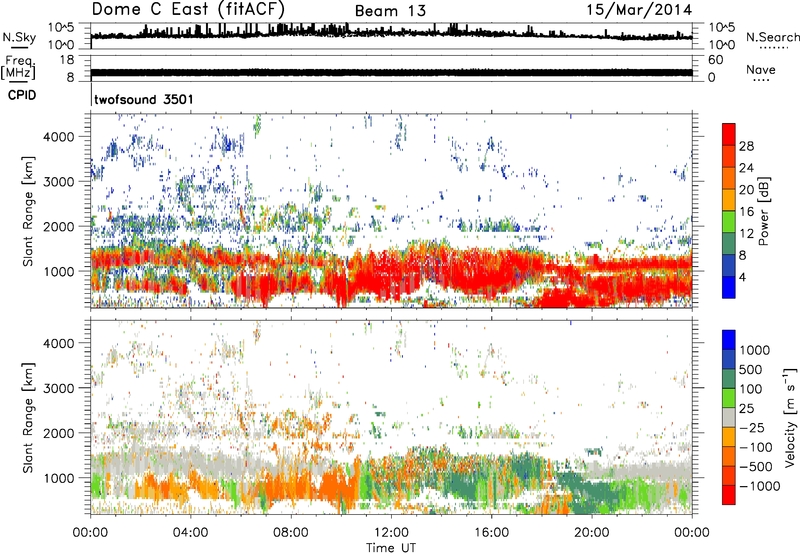Click the 'Freq. [MHz]' axis label
This screenshot has width=800, height=554.
[x=18, y=67]
